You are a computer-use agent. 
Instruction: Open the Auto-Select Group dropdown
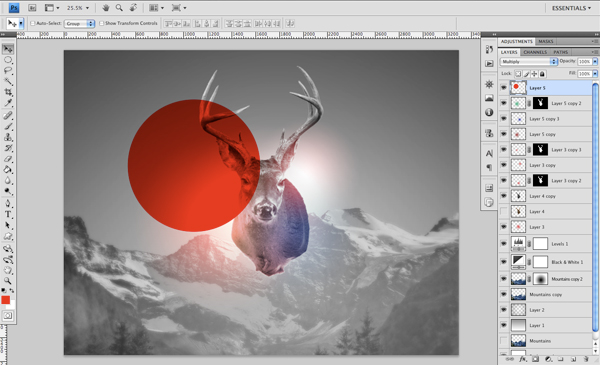(x=79, y=23)
